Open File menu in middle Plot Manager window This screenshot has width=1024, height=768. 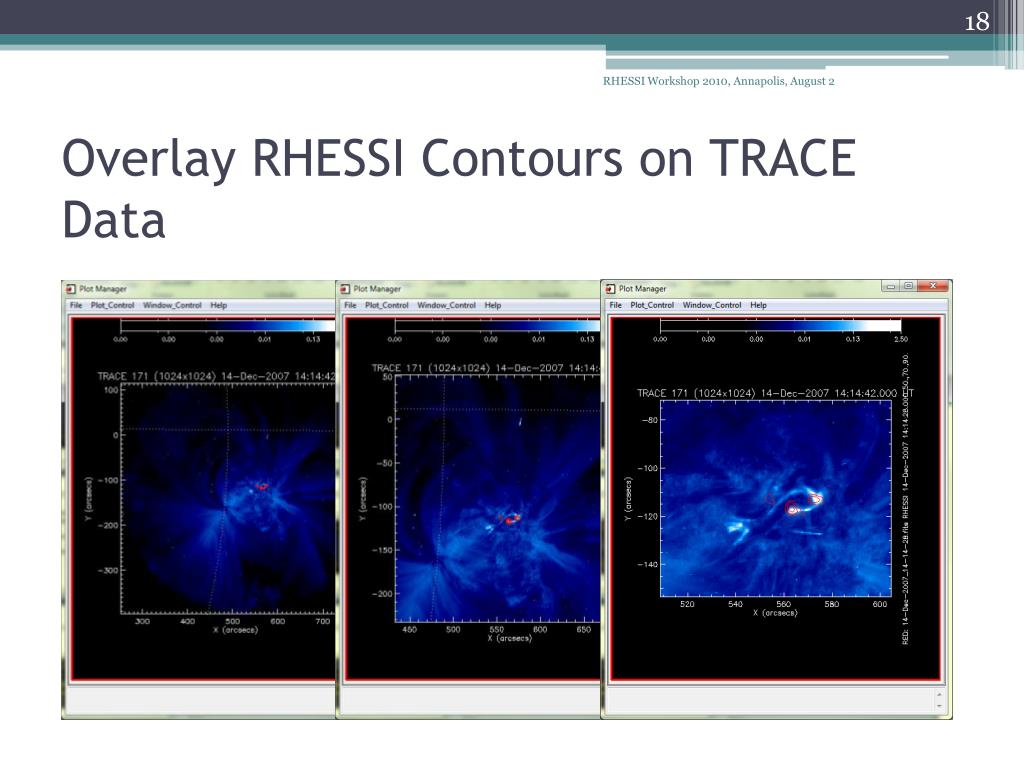[350, 306]
